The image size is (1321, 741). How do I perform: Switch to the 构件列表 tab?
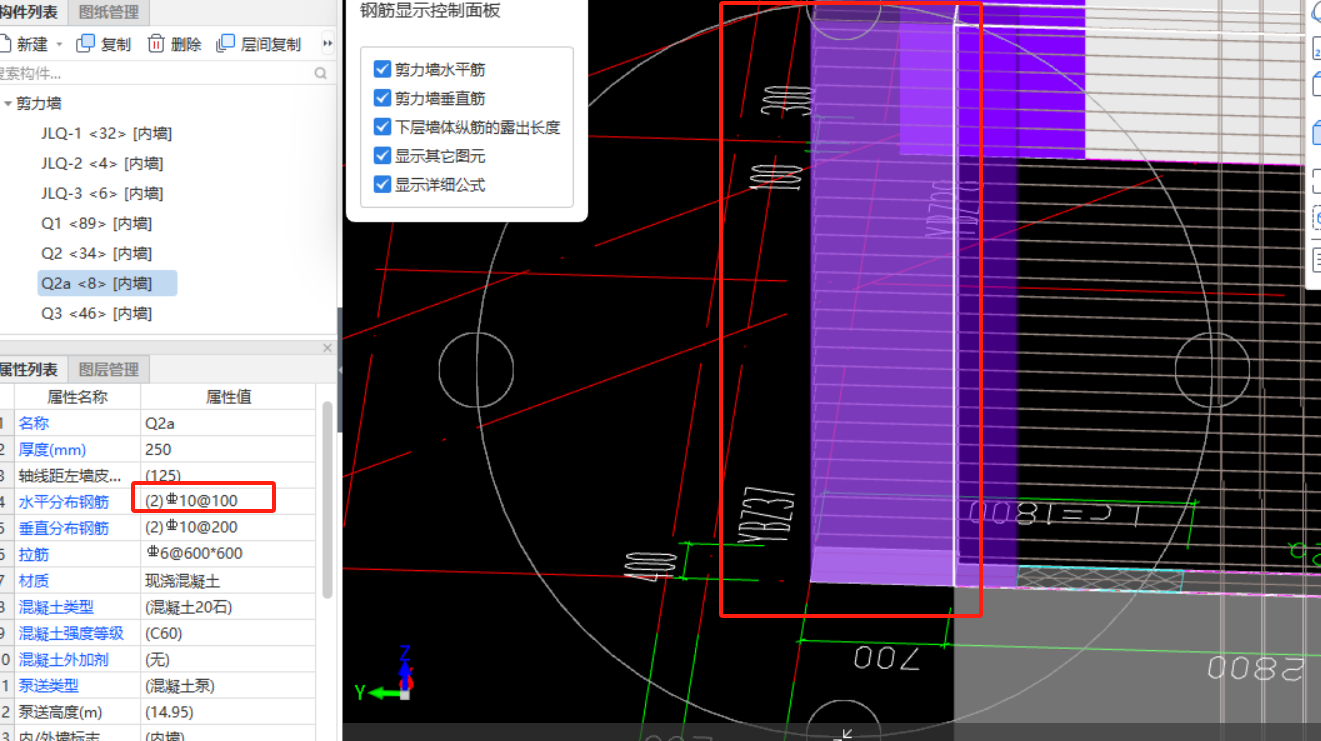pyautogui.click(x=30, y=13)
